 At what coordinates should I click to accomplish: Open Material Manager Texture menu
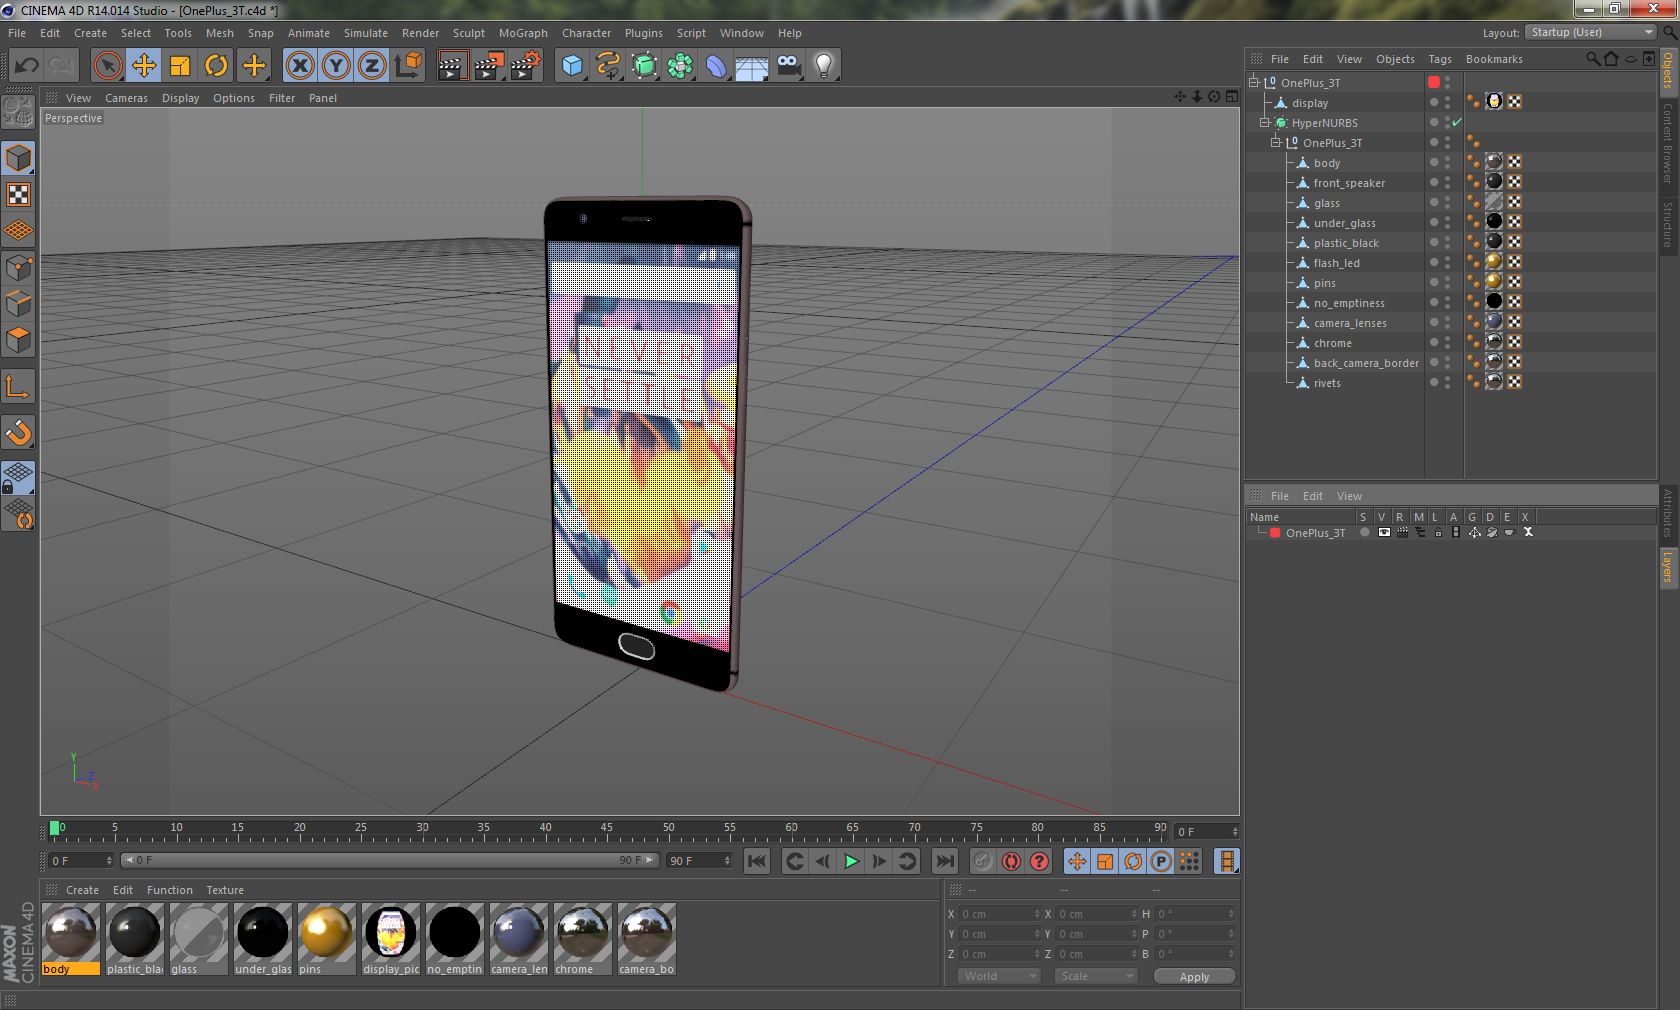pyautogui.click(x=225, y=890)
